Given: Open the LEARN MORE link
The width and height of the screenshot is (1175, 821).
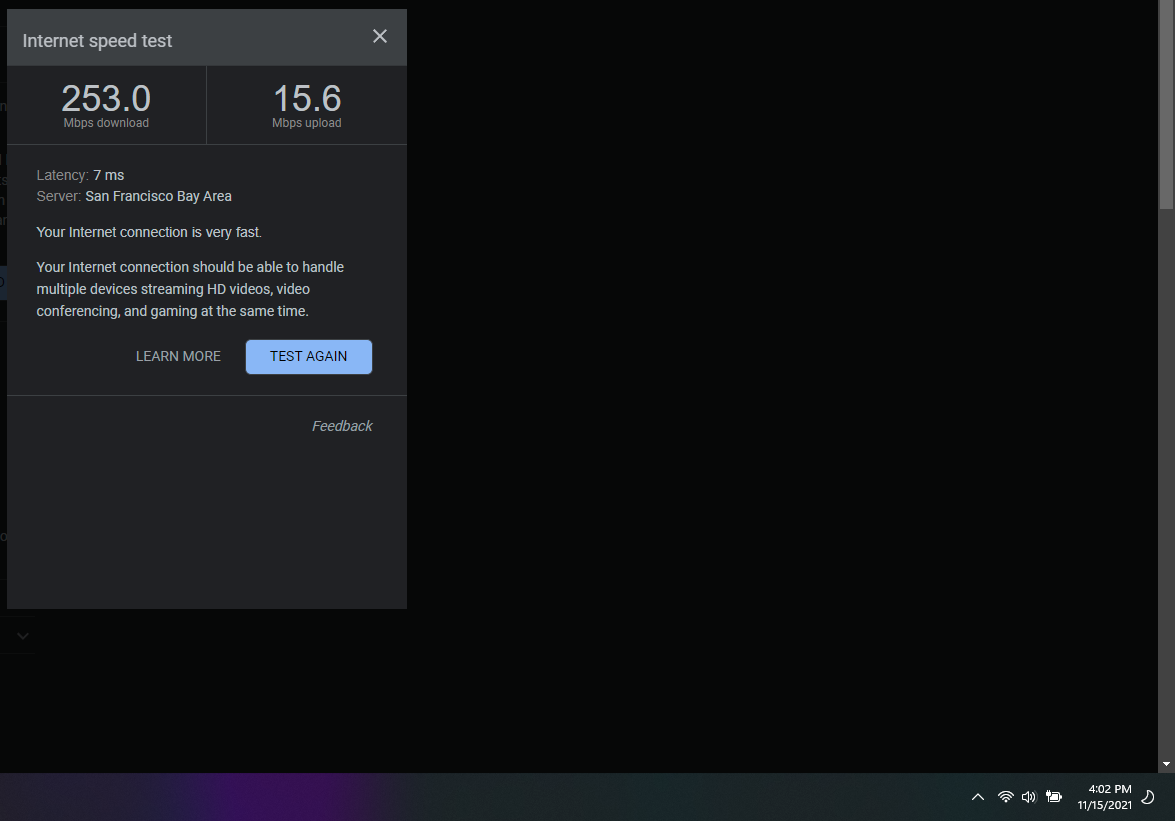Looking at the screenshot, I should pos(178,357).
